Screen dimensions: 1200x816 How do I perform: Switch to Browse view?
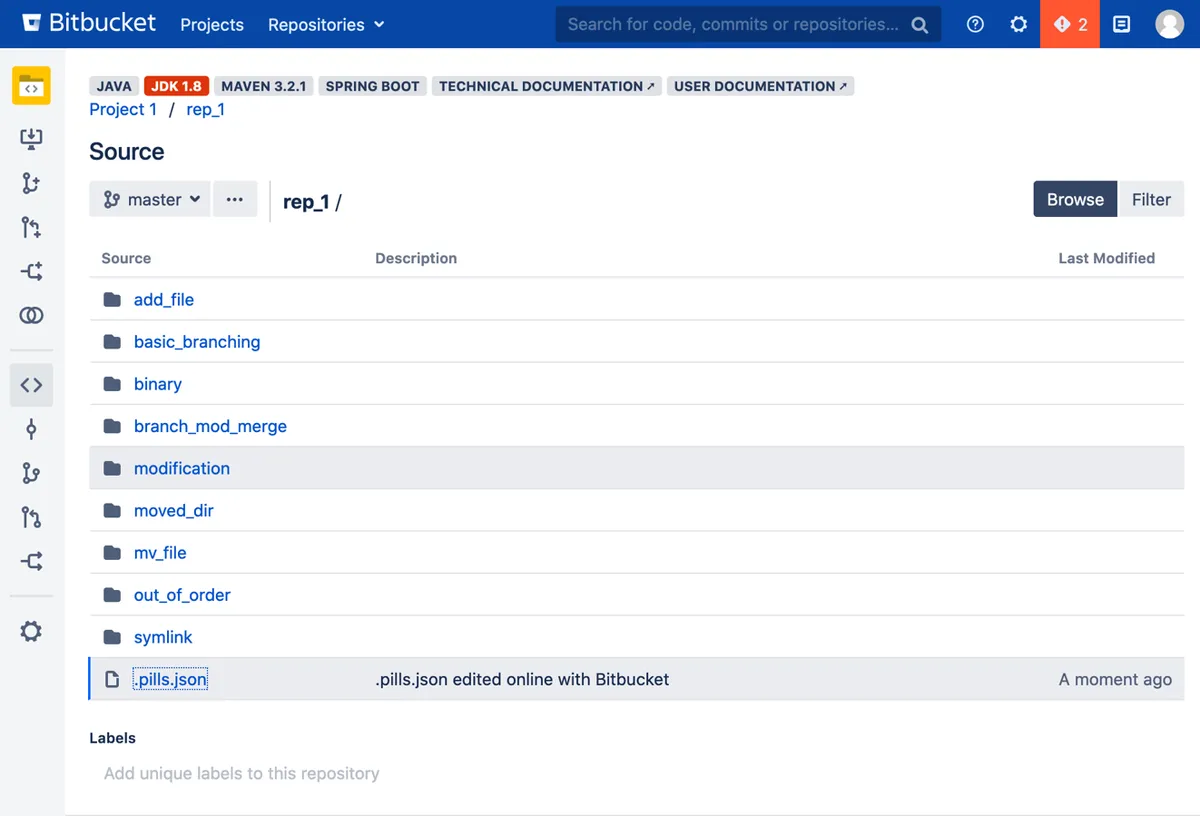1075,200
